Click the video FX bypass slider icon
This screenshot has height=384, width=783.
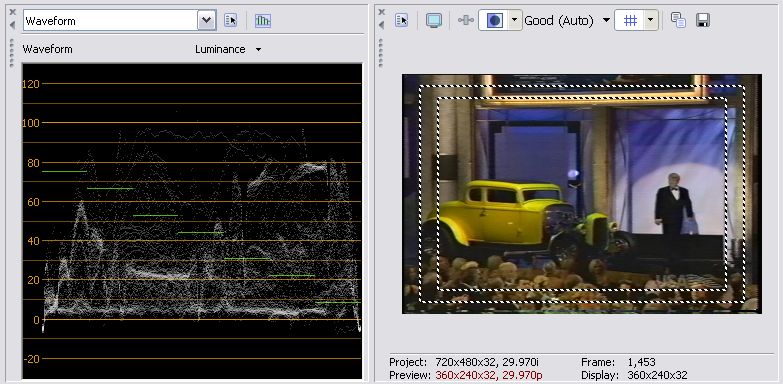click(466, 20)
